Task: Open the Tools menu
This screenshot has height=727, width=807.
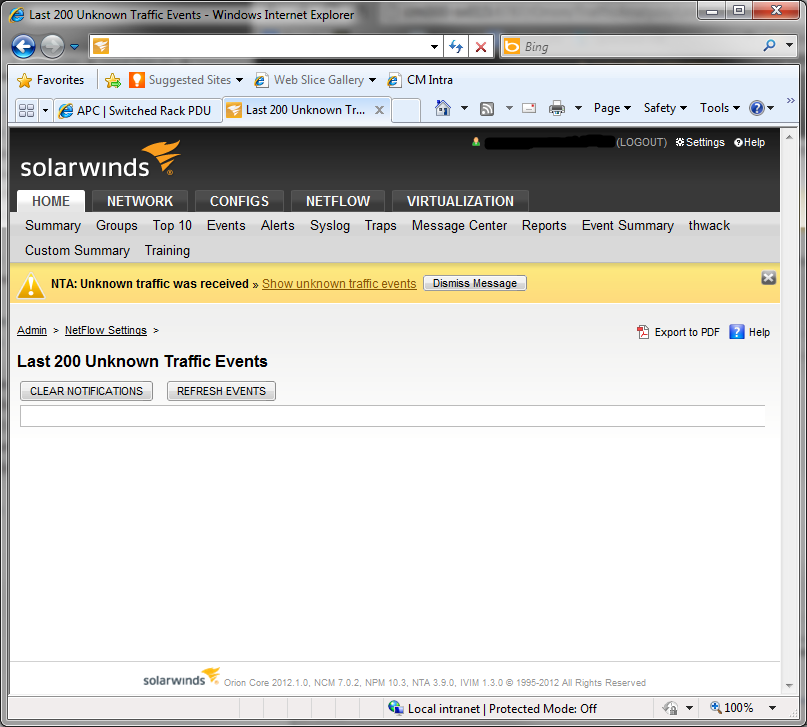Action: (720, 108)
